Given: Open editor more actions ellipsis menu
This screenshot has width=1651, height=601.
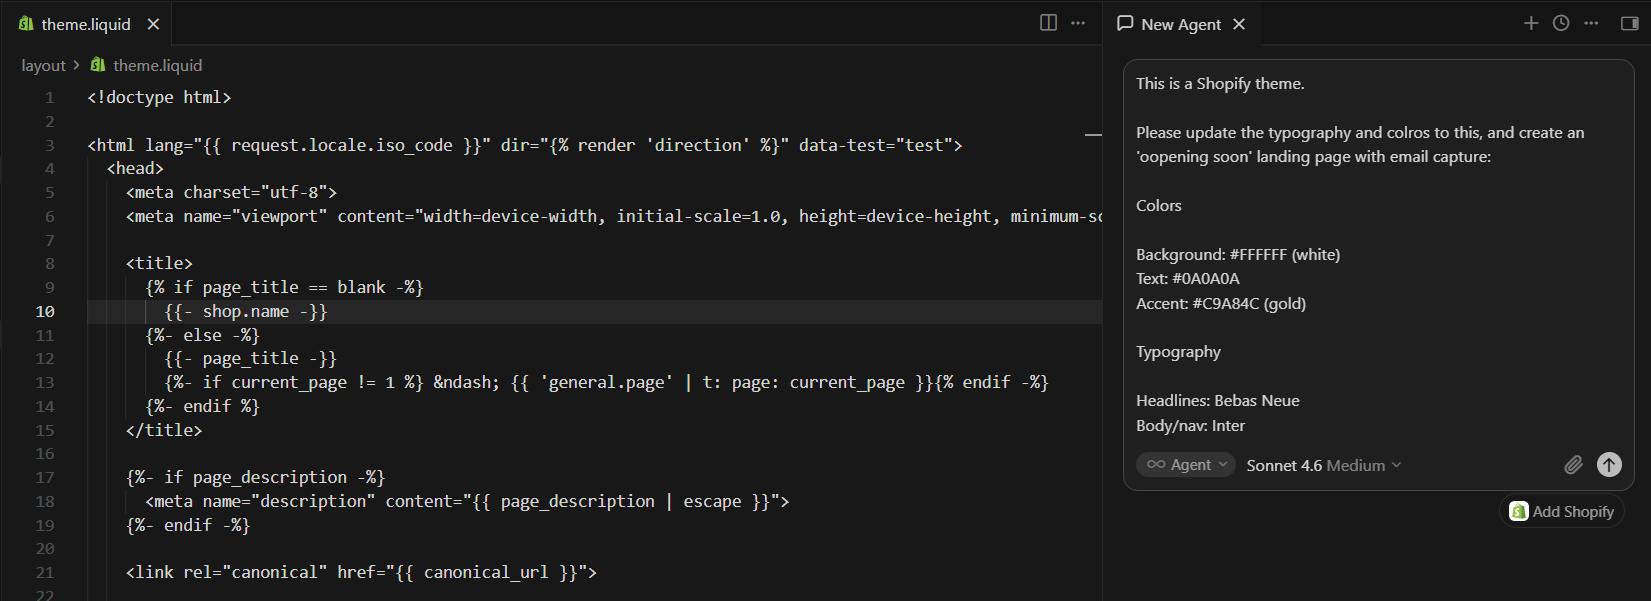Looking at the screenshot, I should pos(1078,23).
